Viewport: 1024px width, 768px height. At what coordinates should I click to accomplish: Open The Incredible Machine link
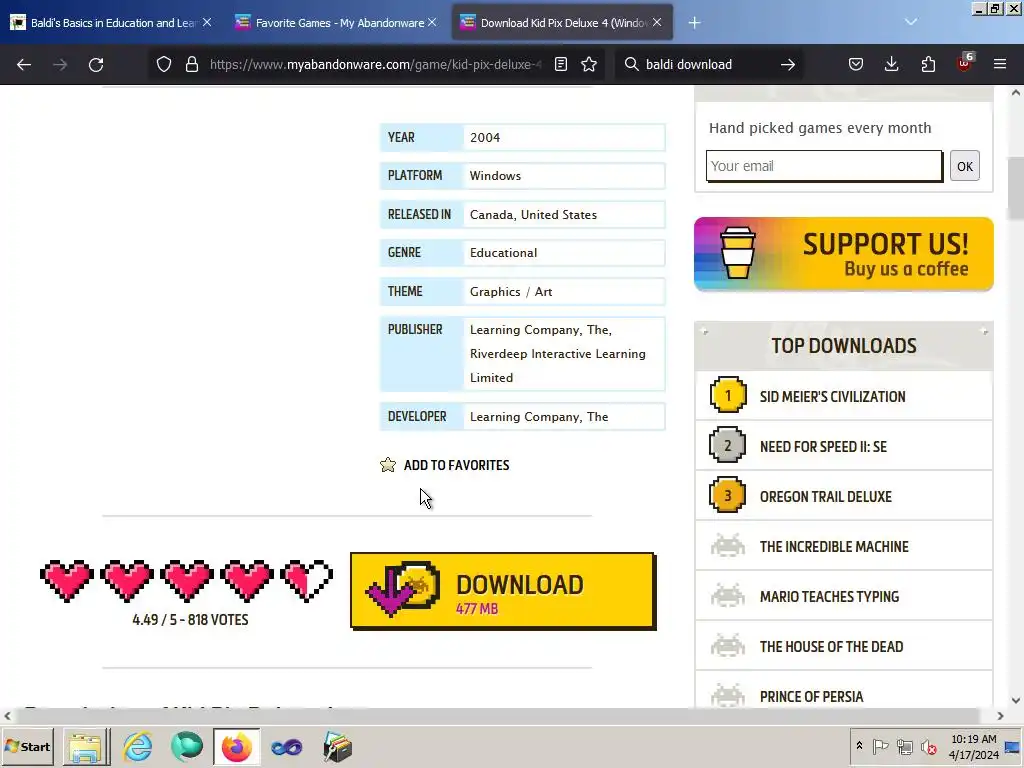click(x=834, y=547)
